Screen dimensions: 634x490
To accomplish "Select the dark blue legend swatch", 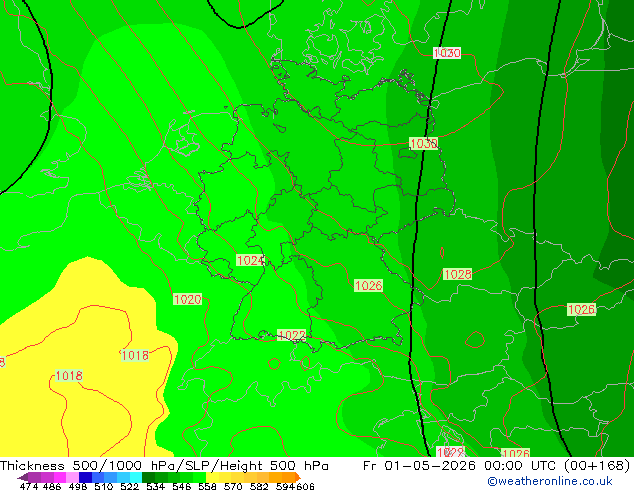I will (85, 477).
